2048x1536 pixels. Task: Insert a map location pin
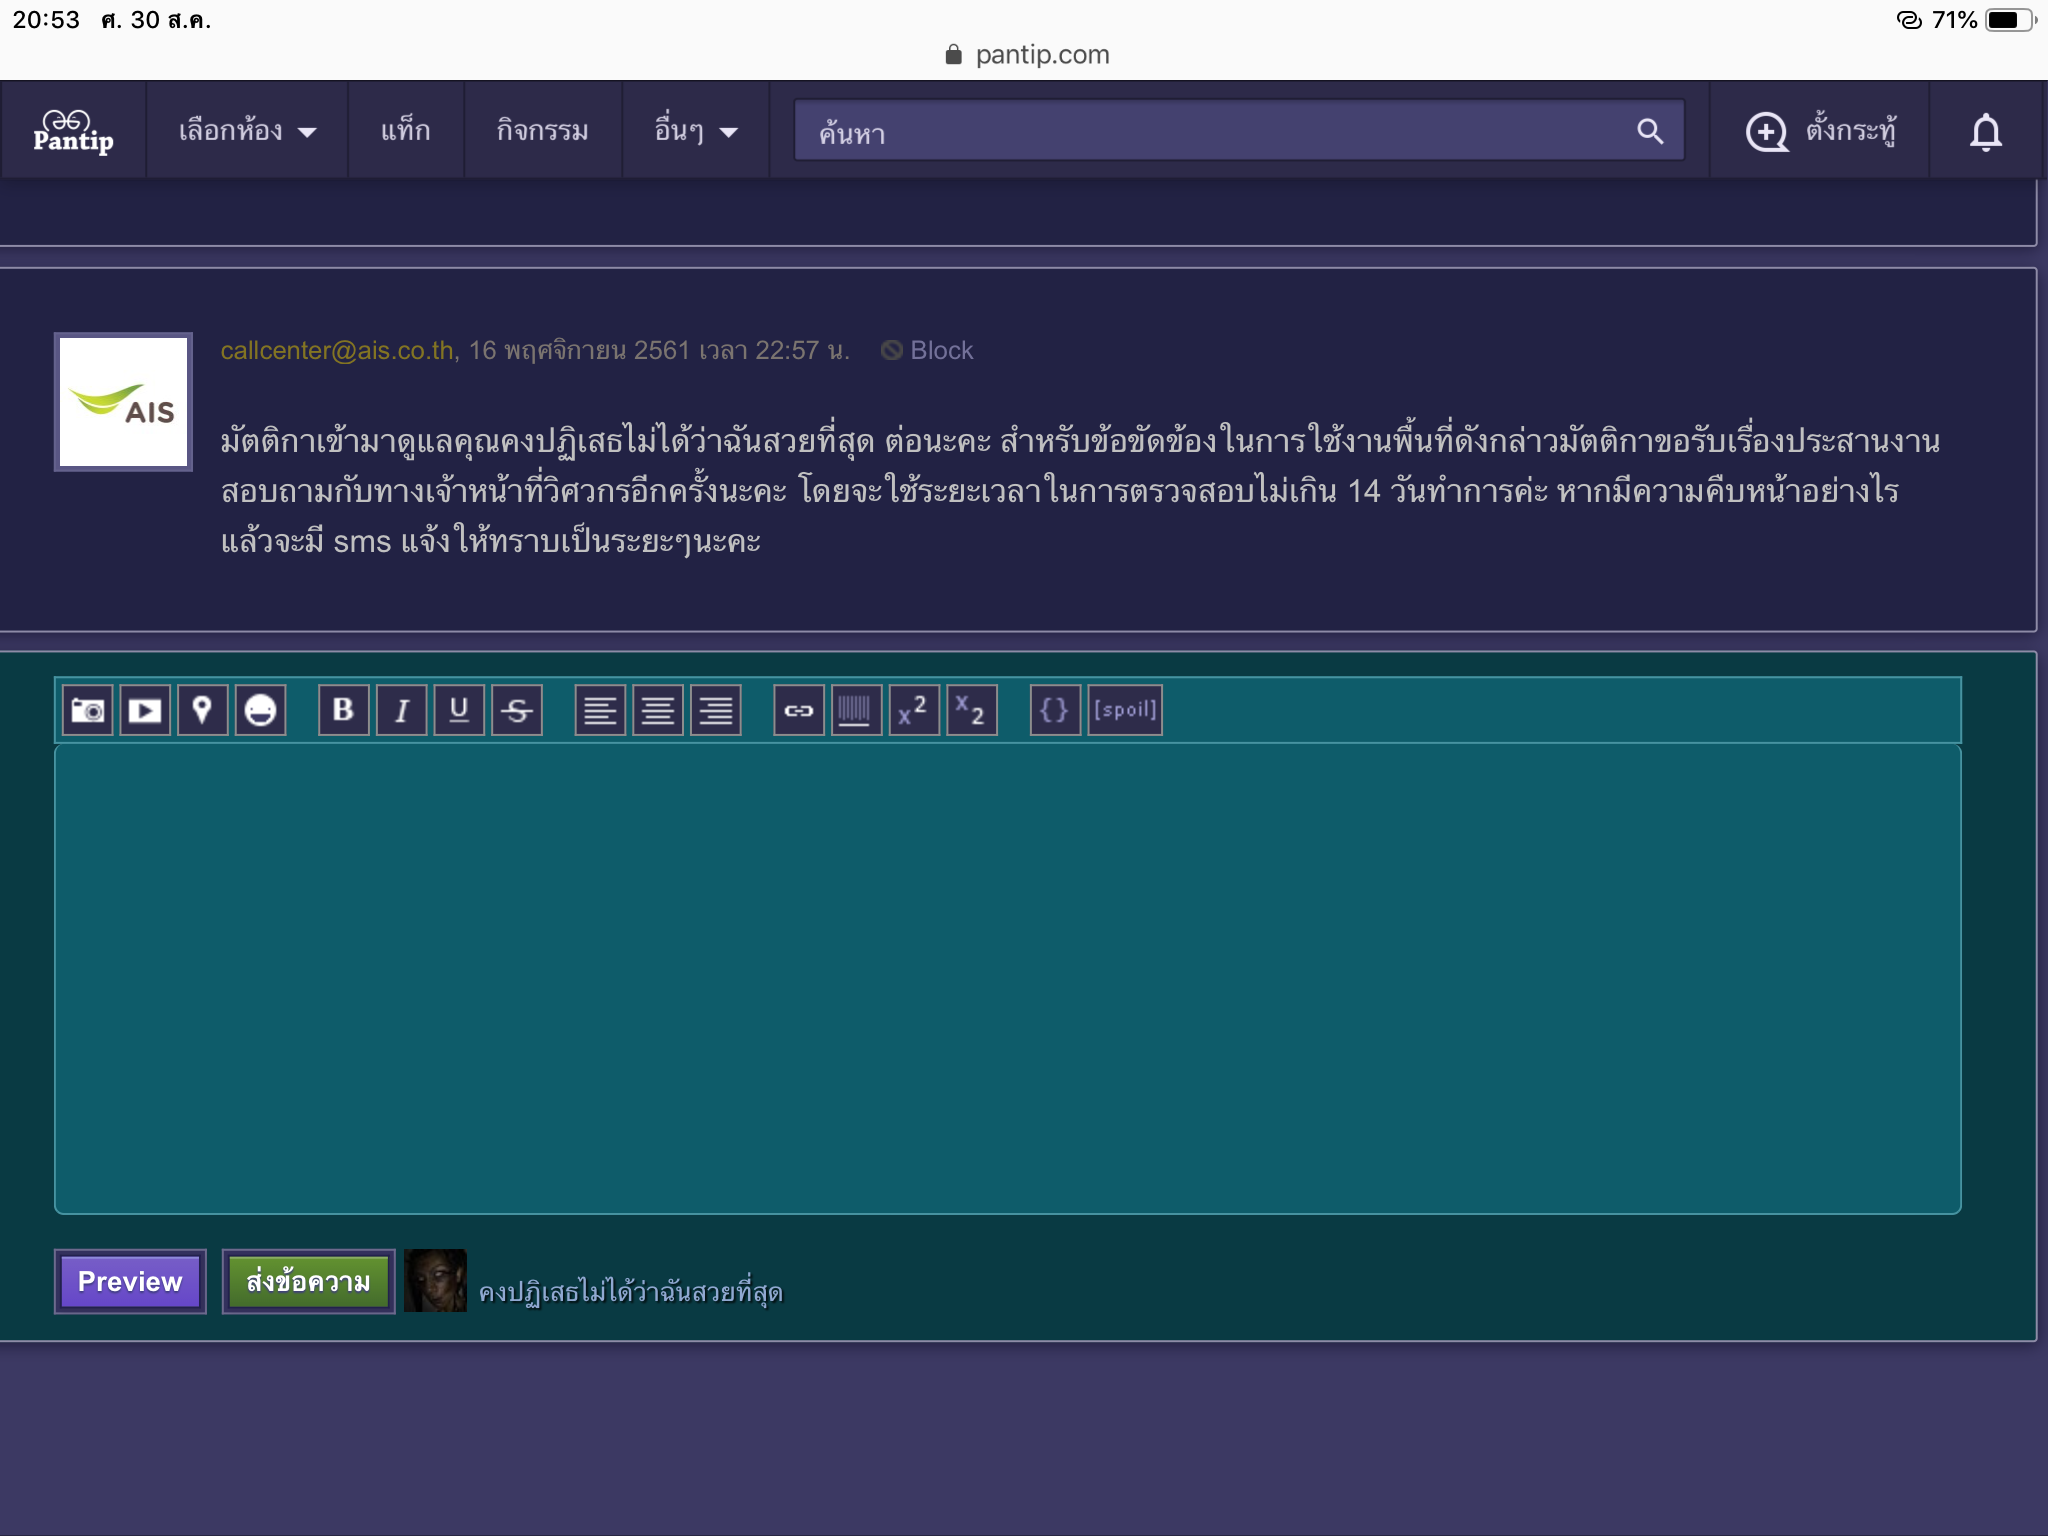click(202, 710)
